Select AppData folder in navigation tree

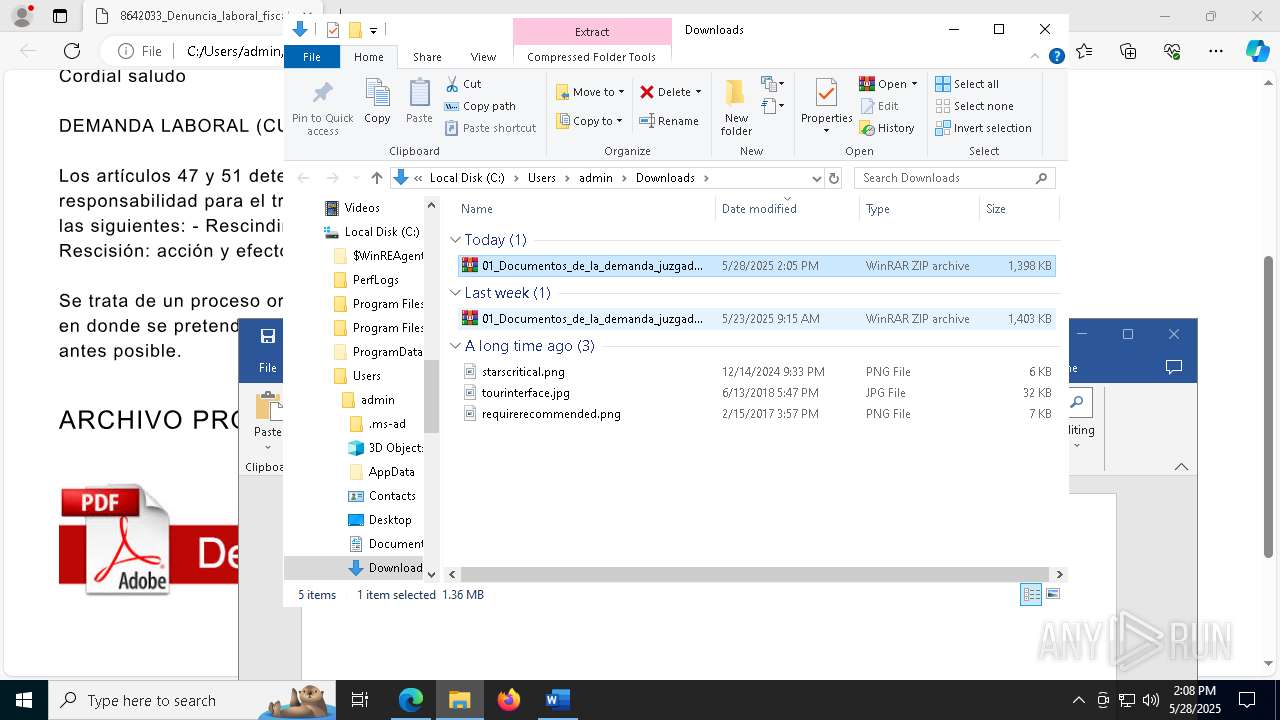(x=381, y=472)
